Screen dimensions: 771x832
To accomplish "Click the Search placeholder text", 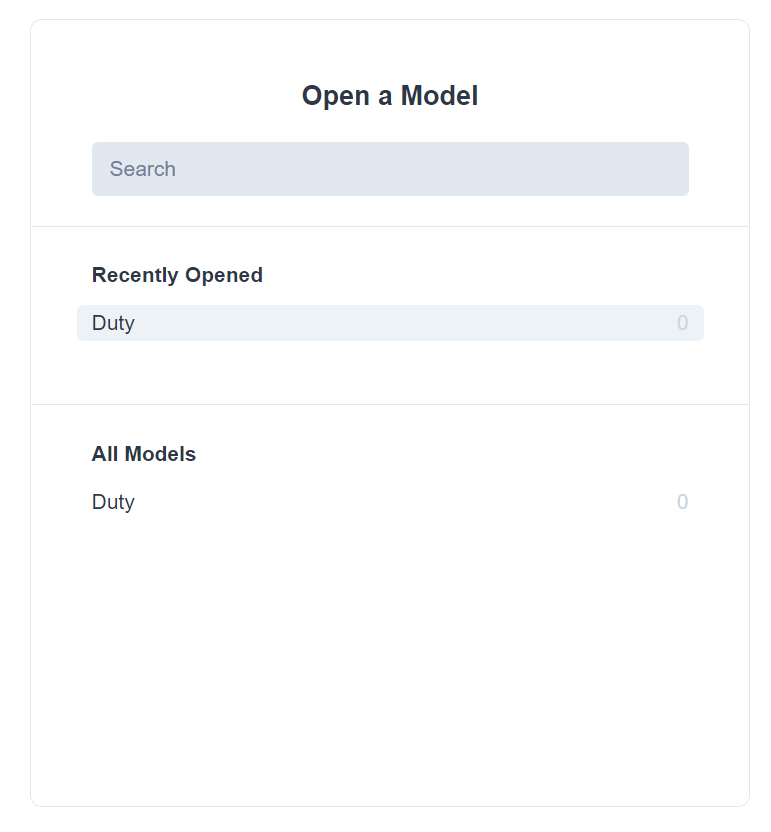I will [142, 169].
